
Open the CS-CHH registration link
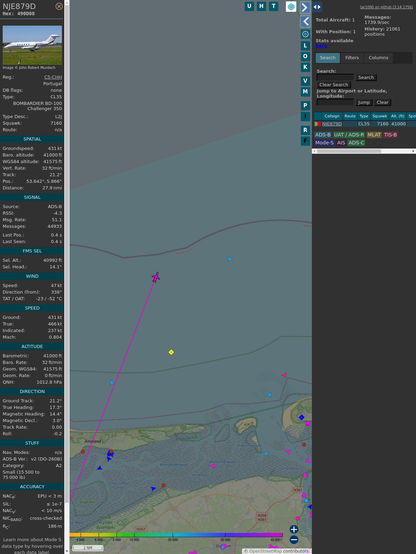pos(53,77)
